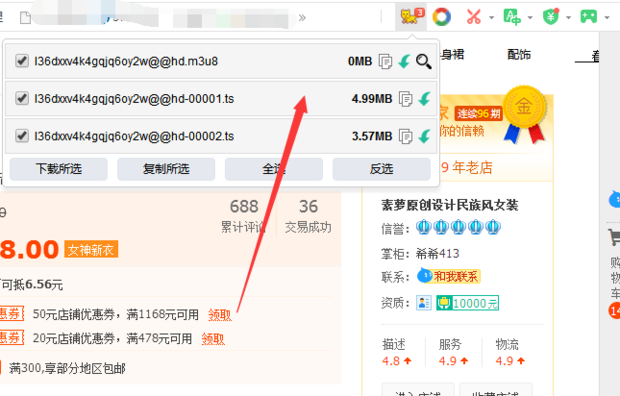Select file name ending hd-00001.ts
The width and height of the screenshot is (620, 396).
tap(134, 99)
